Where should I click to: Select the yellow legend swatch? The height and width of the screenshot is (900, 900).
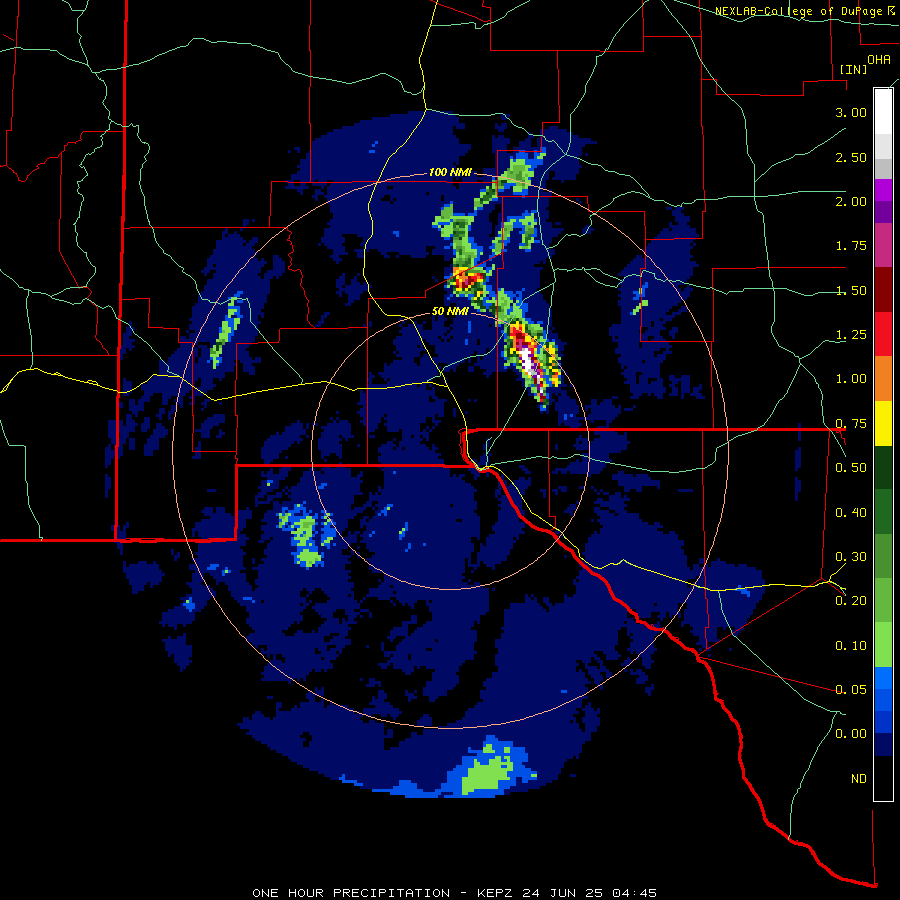pos(883,423)
